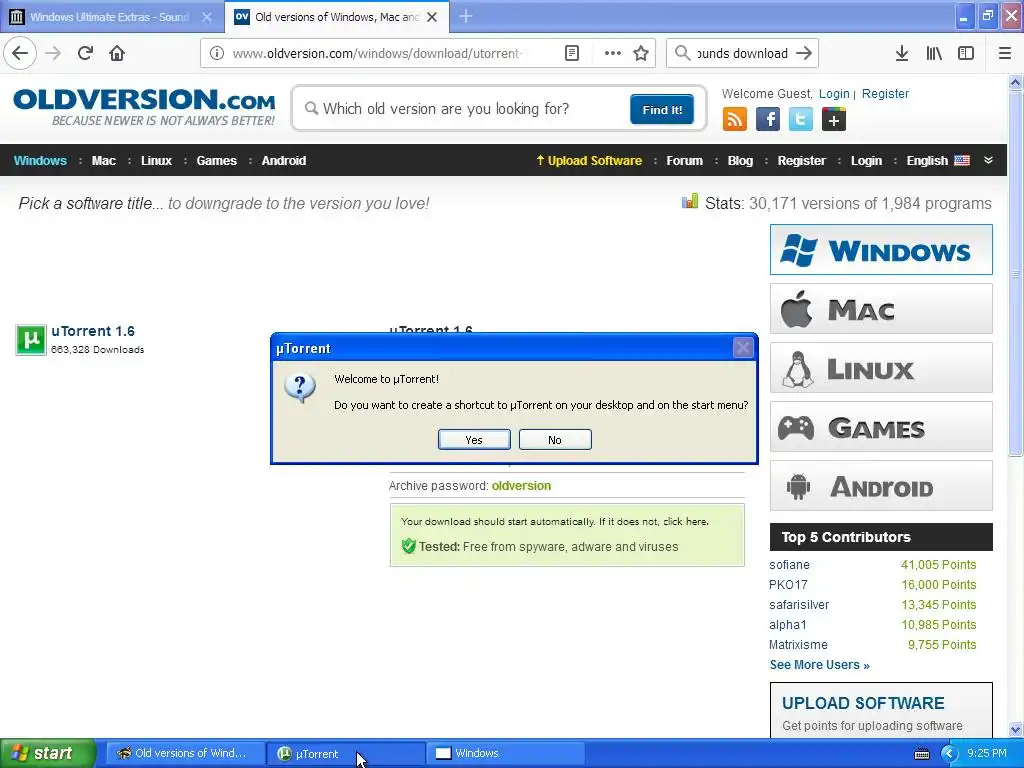Open the Facebook icon
This screenshot has height=768, width=1024.
767,120
